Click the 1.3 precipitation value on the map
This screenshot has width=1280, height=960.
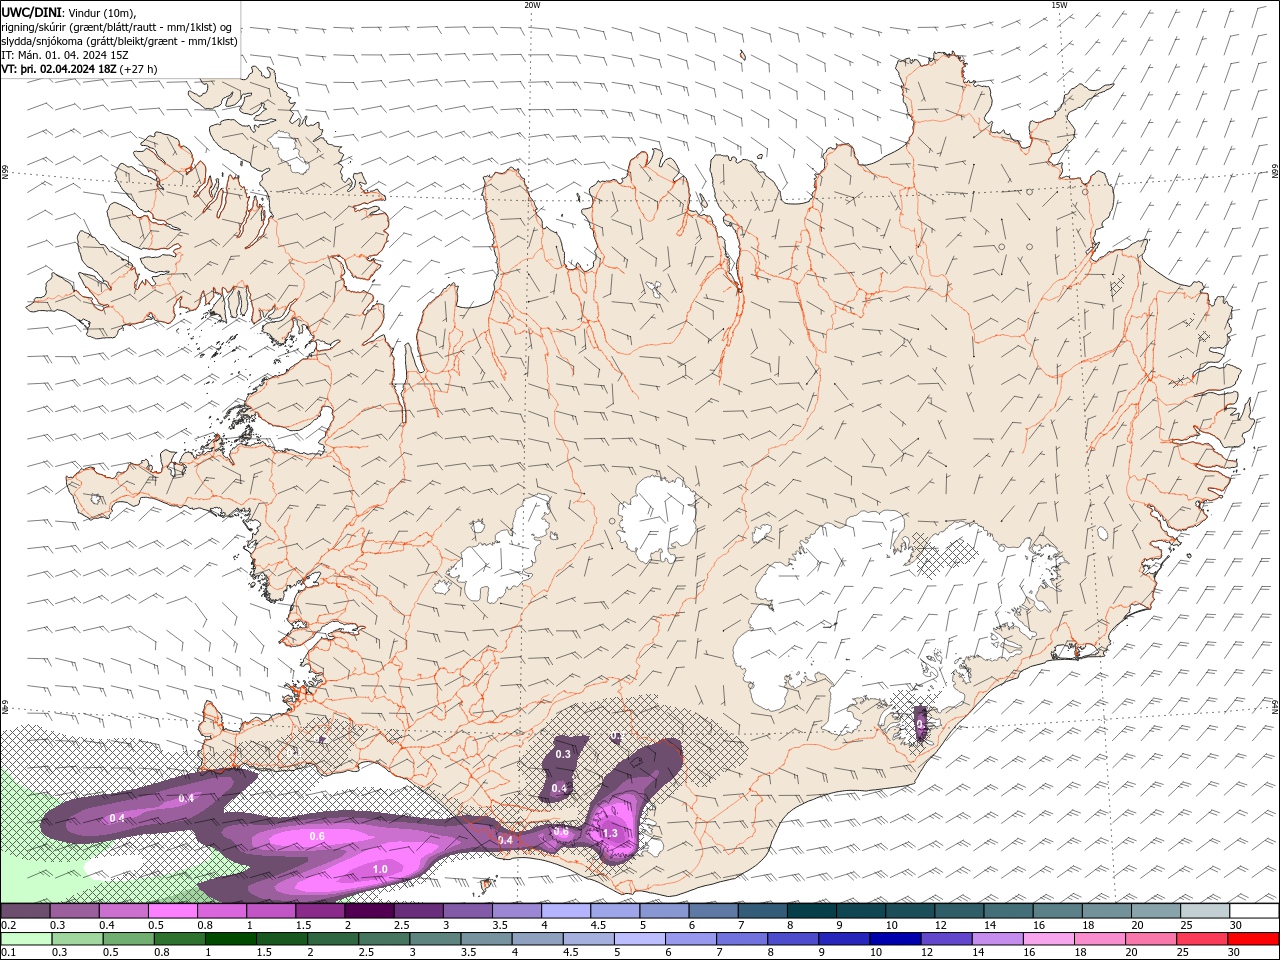coord(609,833)
